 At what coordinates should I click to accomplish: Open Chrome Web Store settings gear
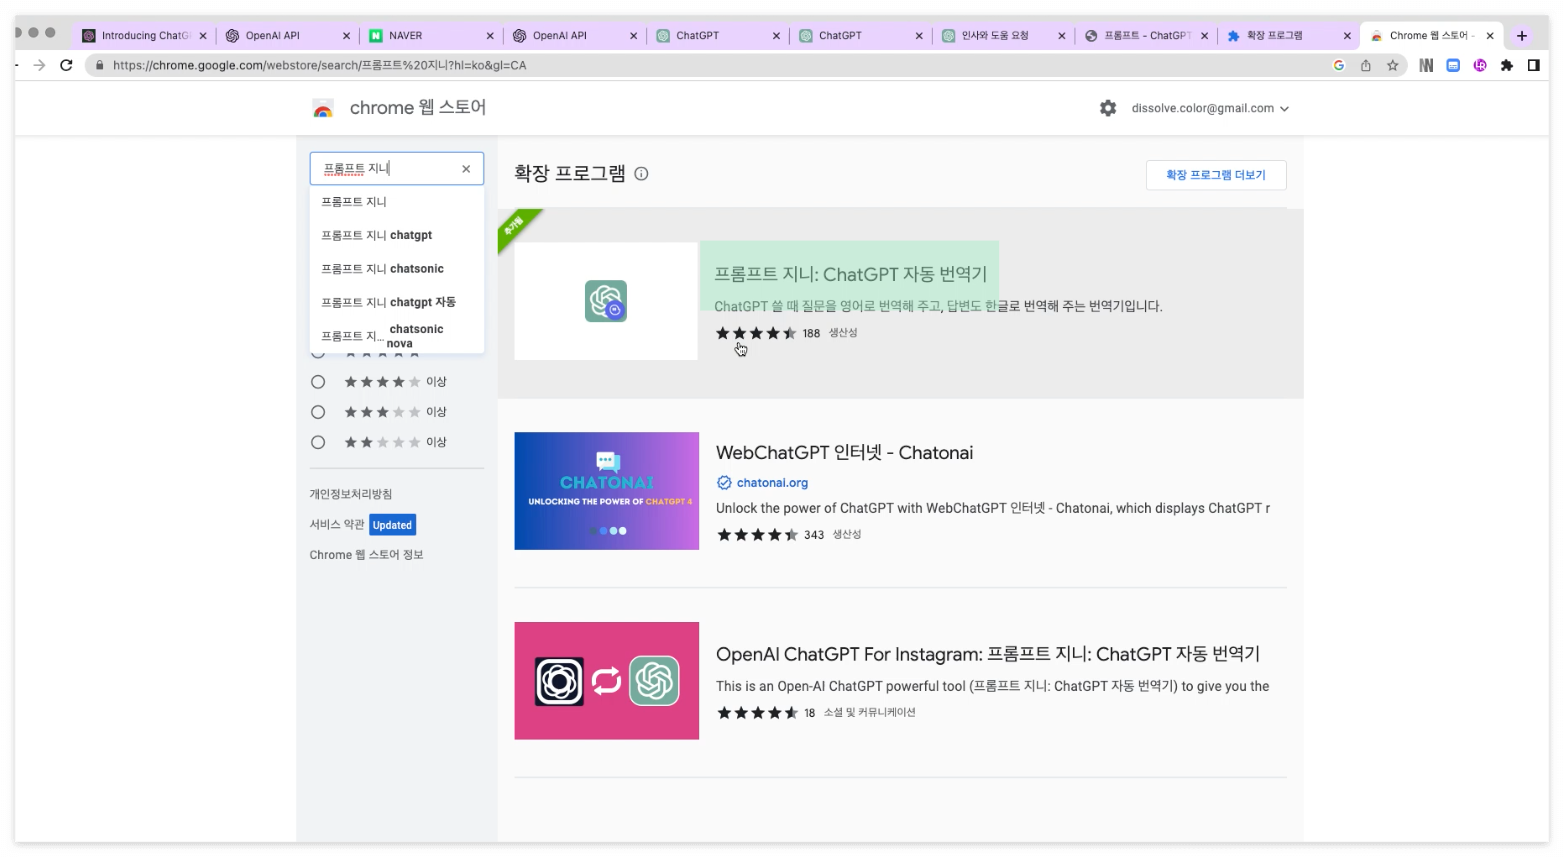tap(1108, 108)
